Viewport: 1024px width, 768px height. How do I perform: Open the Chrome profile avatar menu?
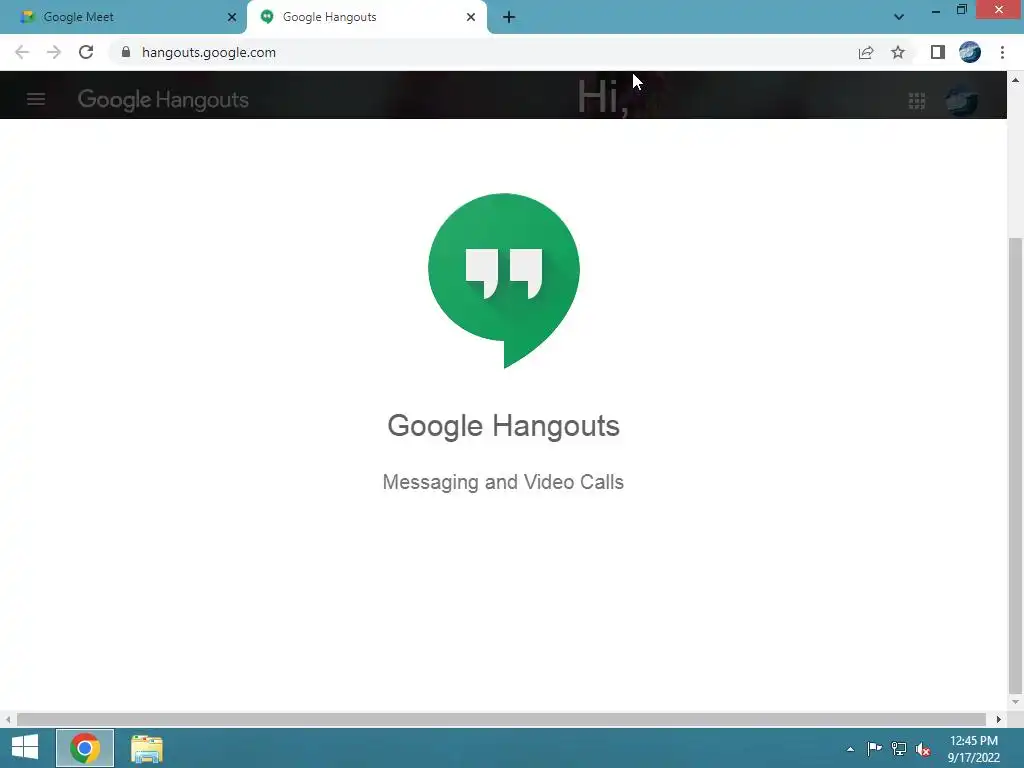(970, 52)
